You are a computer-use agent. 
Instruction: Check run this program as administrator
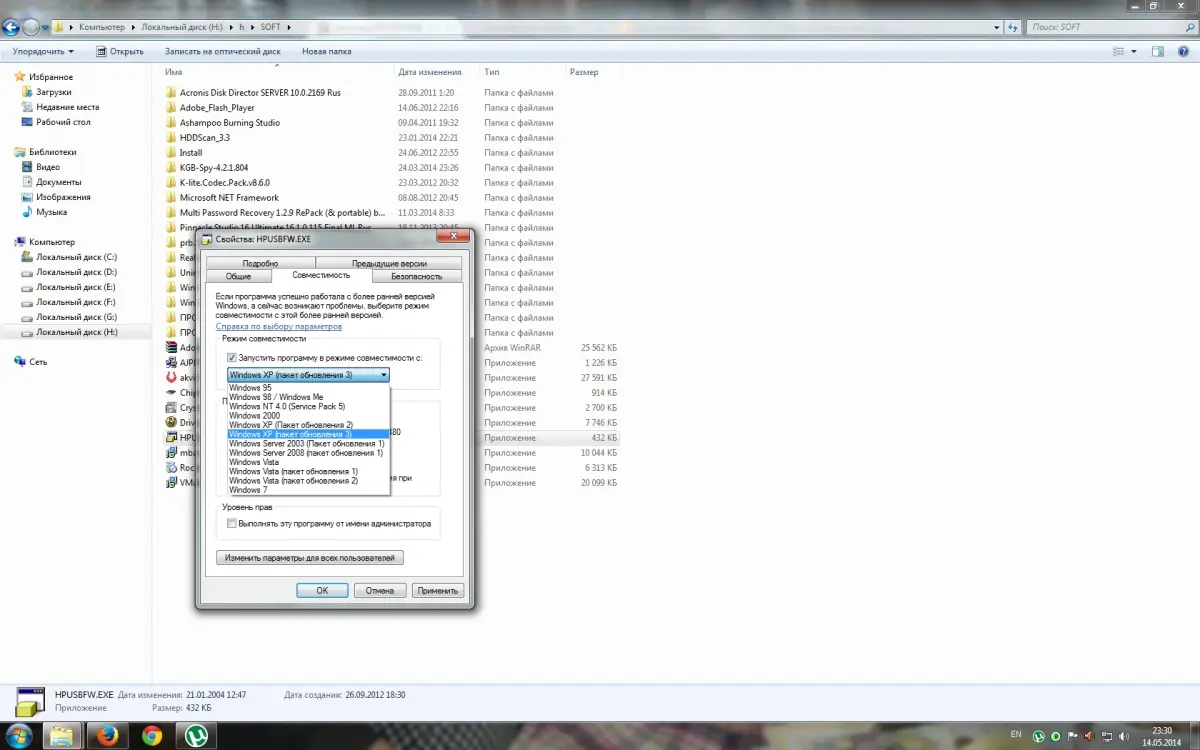pyautogui.click(x=232, y=523)
